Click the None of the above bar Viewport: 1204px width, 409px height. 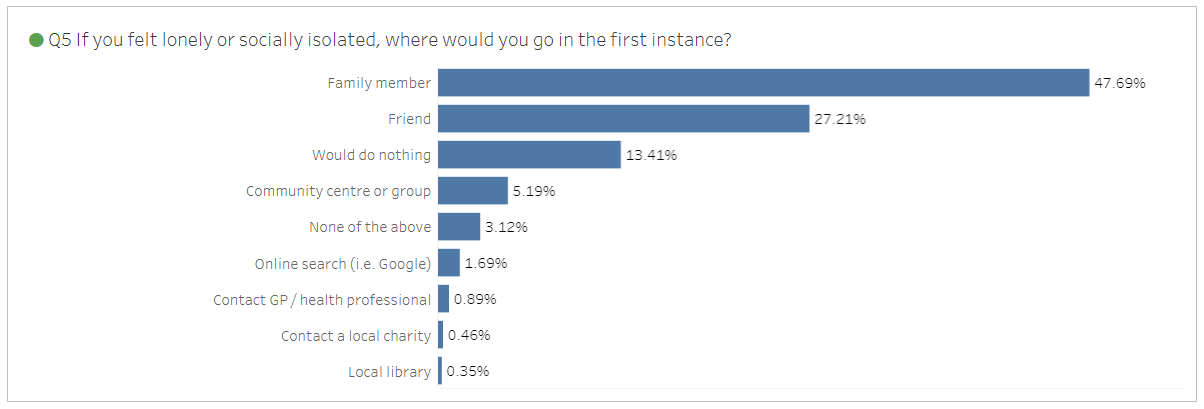click(x=459, y=227)
